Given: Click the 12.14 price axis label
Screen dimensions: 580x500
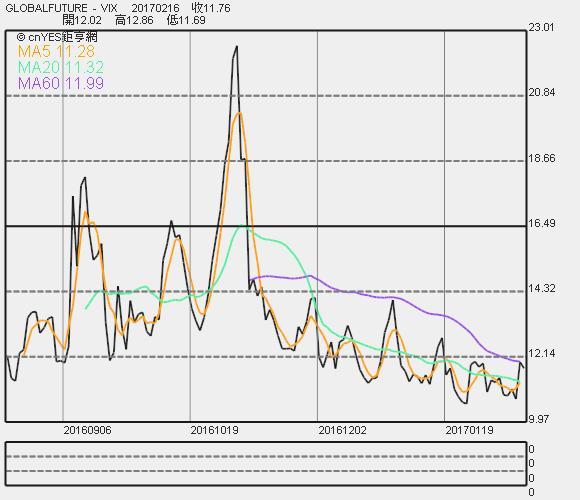Looking at the screenshot, I should [x=542, y=353].
